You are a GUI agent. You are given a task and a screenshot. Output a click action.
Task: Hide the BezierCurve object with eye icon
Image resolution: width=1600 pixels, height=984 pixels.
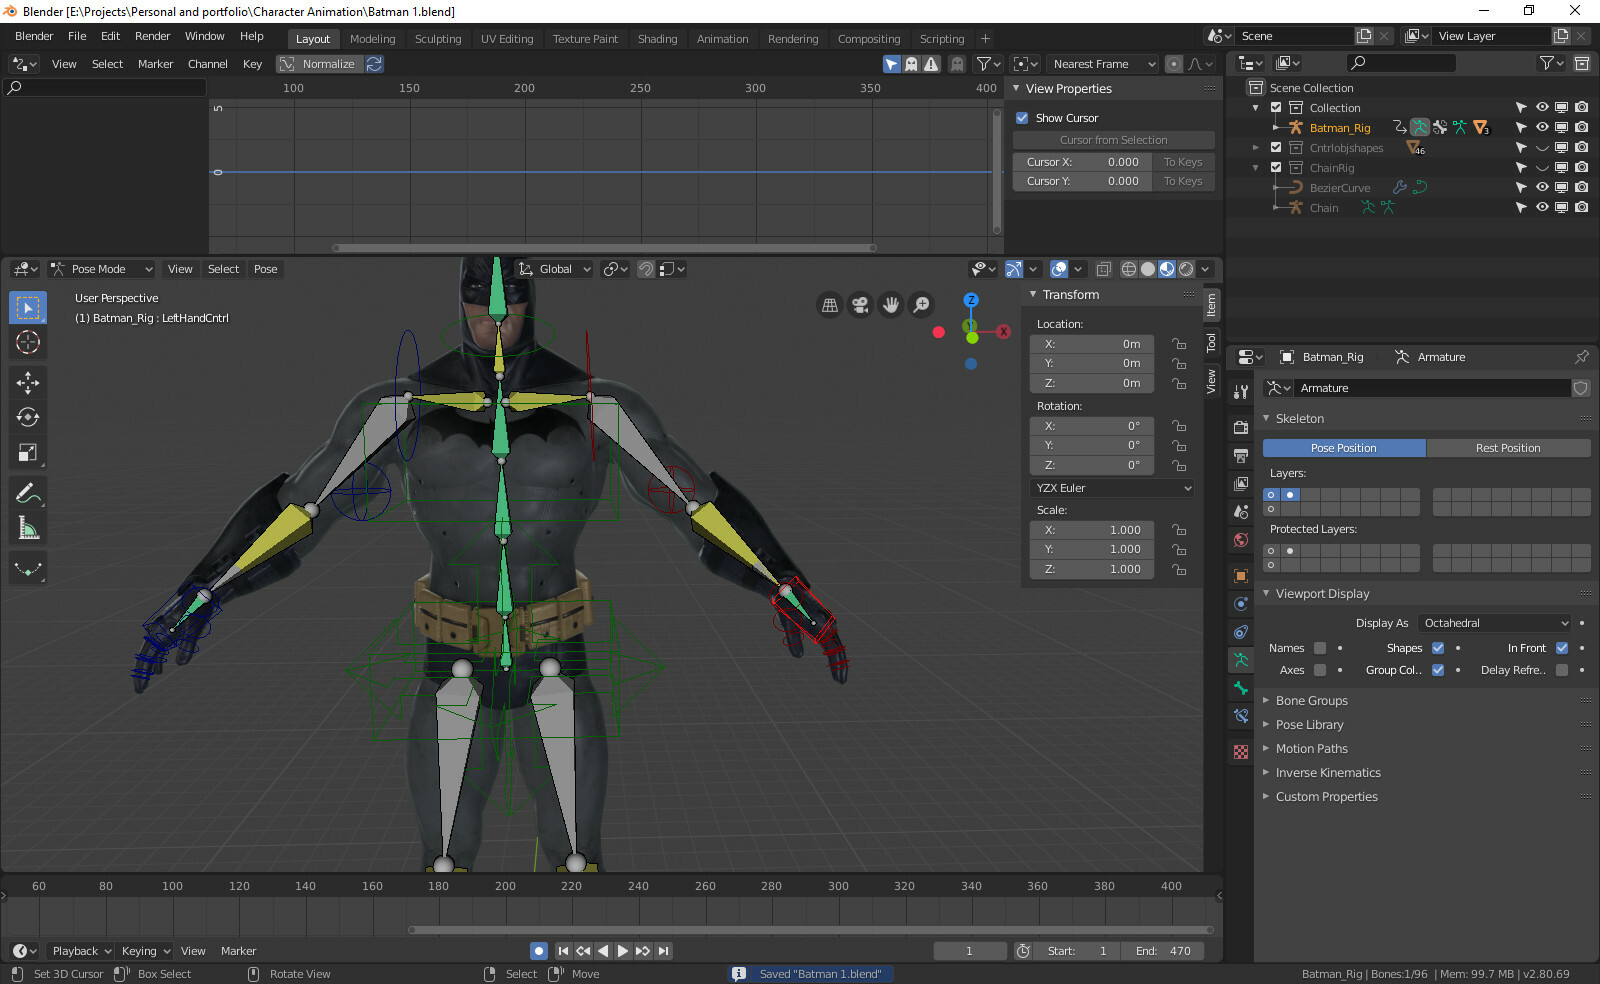pyautogui.click(x=1542, y=188)
